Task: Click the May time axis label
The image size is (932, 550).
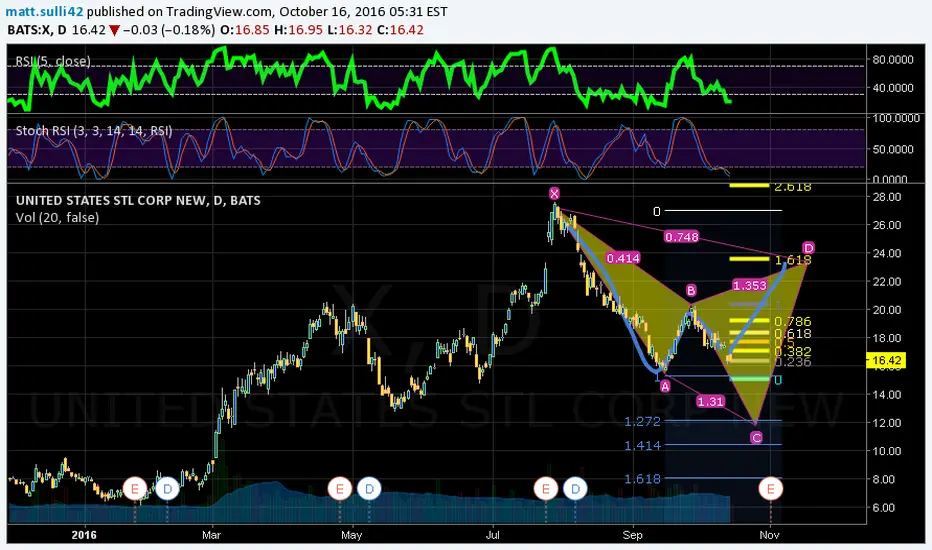Action: coord(351,535)
